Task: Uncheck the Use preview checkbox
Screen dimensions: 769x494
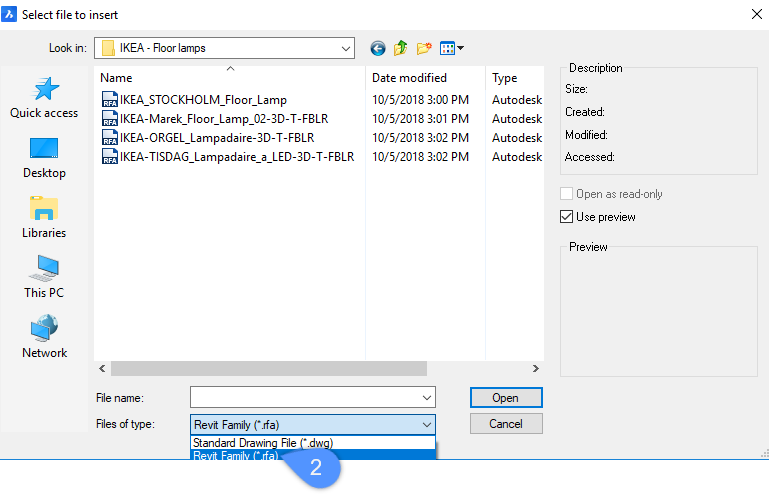Action: pos(567,217)
